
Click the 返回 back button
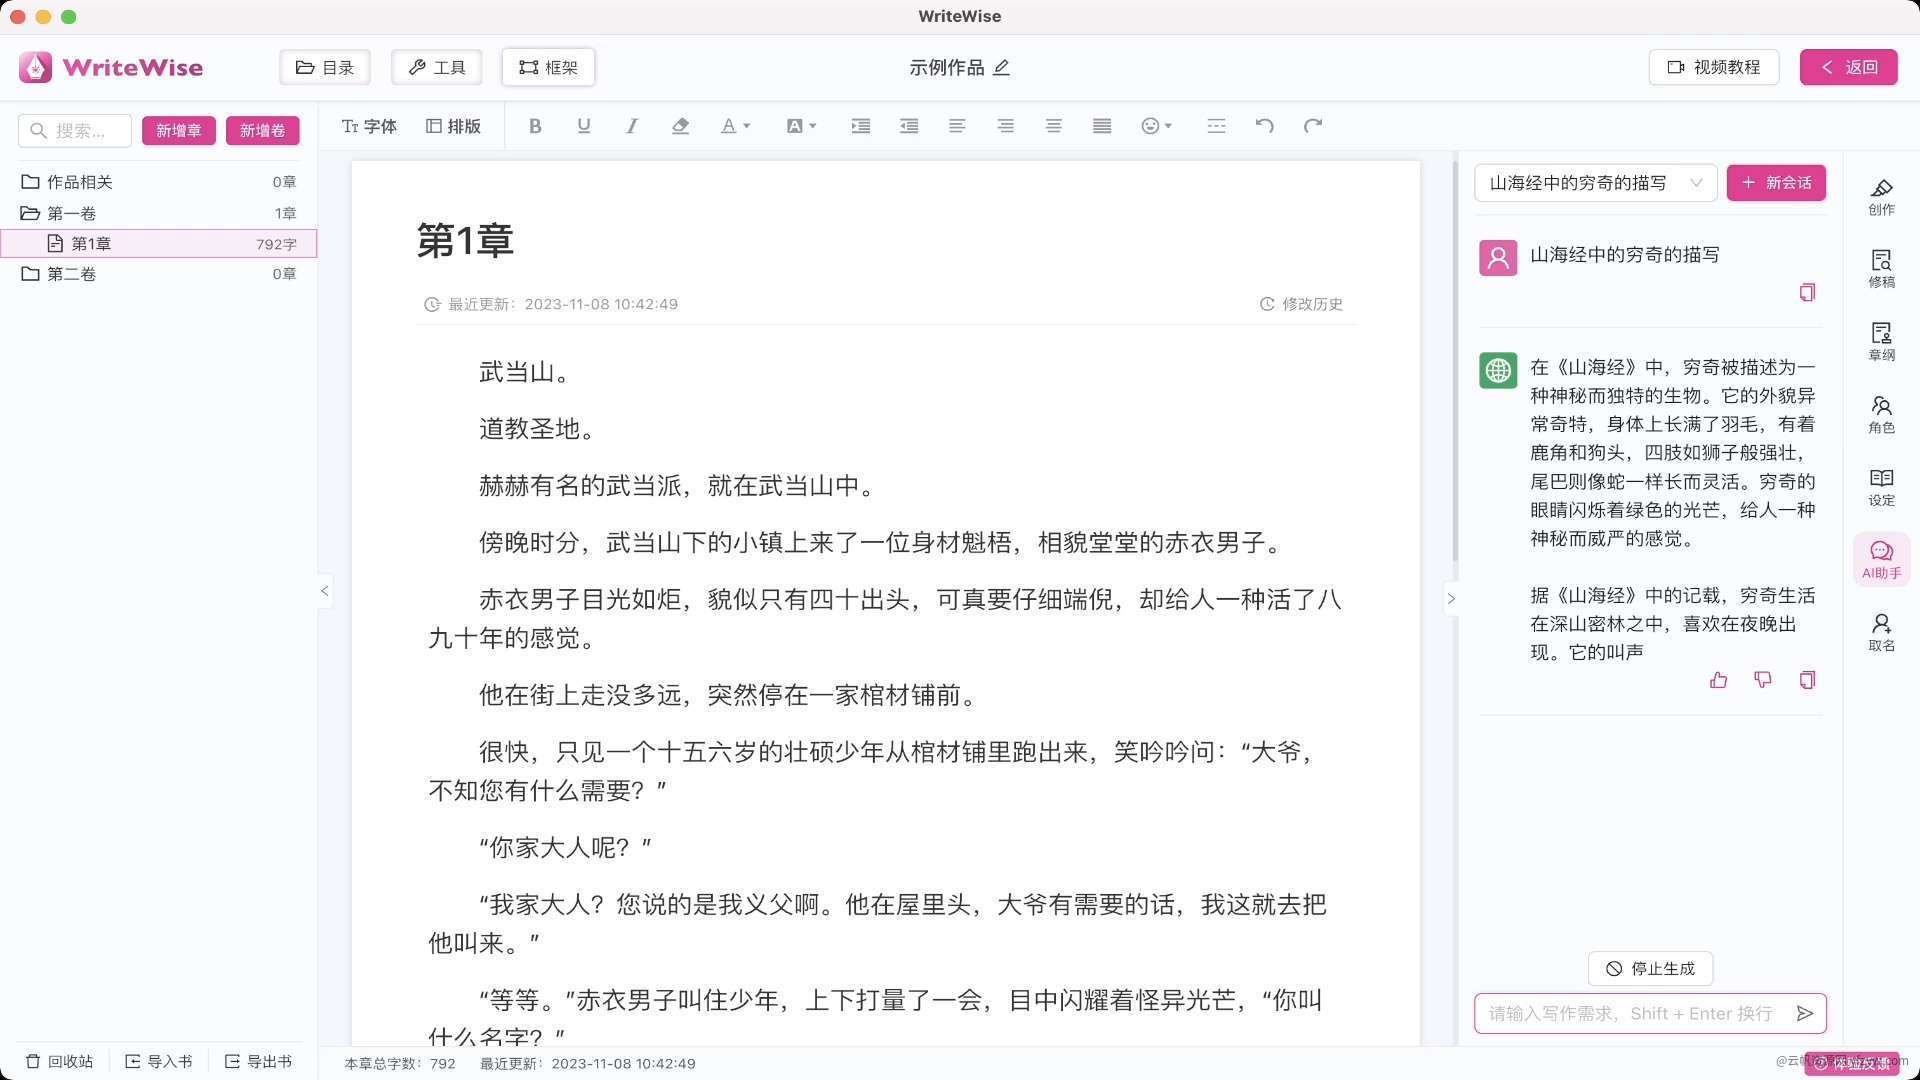(x=1848, y=67)
